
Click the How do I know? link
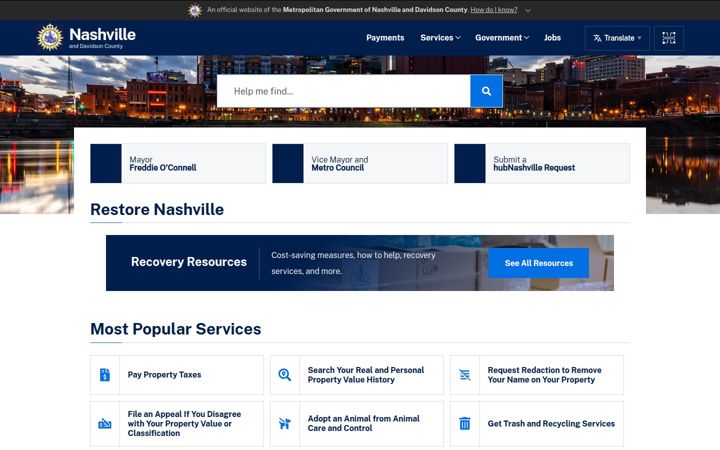(494, 10)
